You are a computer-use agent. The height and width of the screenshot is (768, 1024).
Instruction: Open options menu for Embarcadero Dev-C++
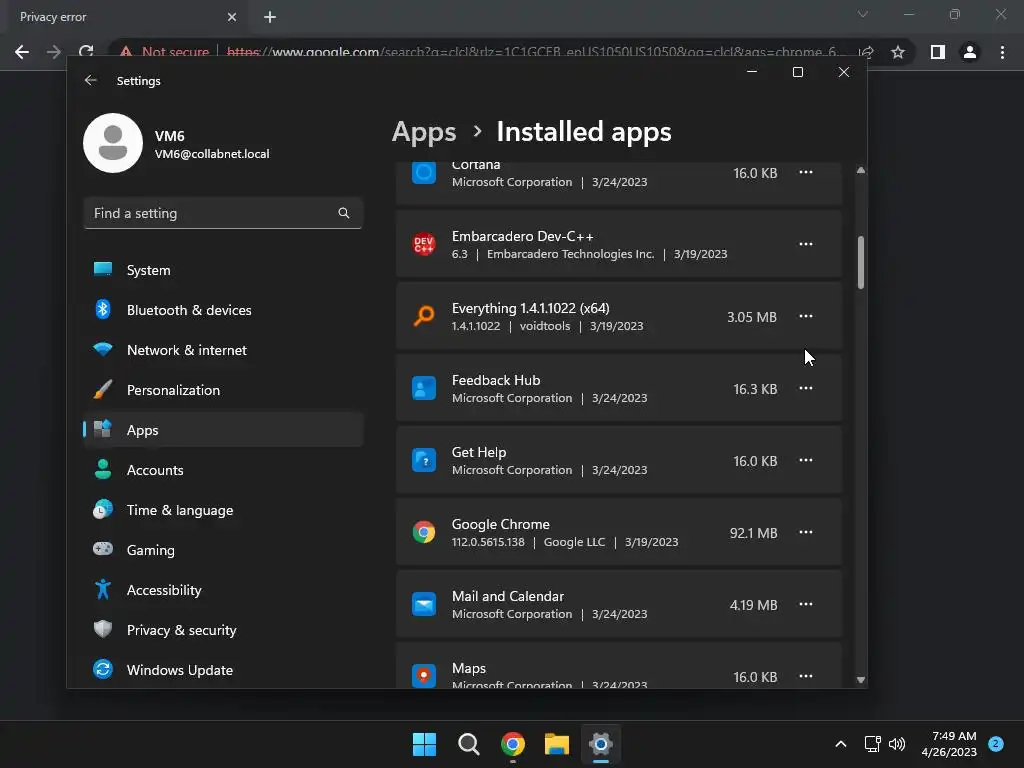[x=806, y=244]
